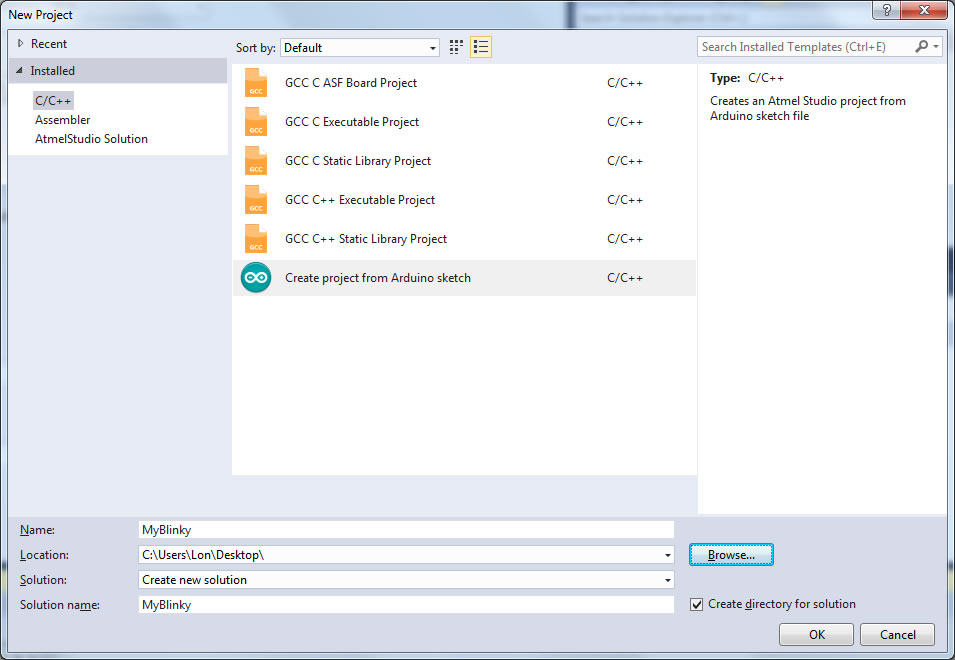The height and width of the screenshot is (660, 955).
Task: Select the GCC C++ Executable Project icon
Action: point(256,200)
